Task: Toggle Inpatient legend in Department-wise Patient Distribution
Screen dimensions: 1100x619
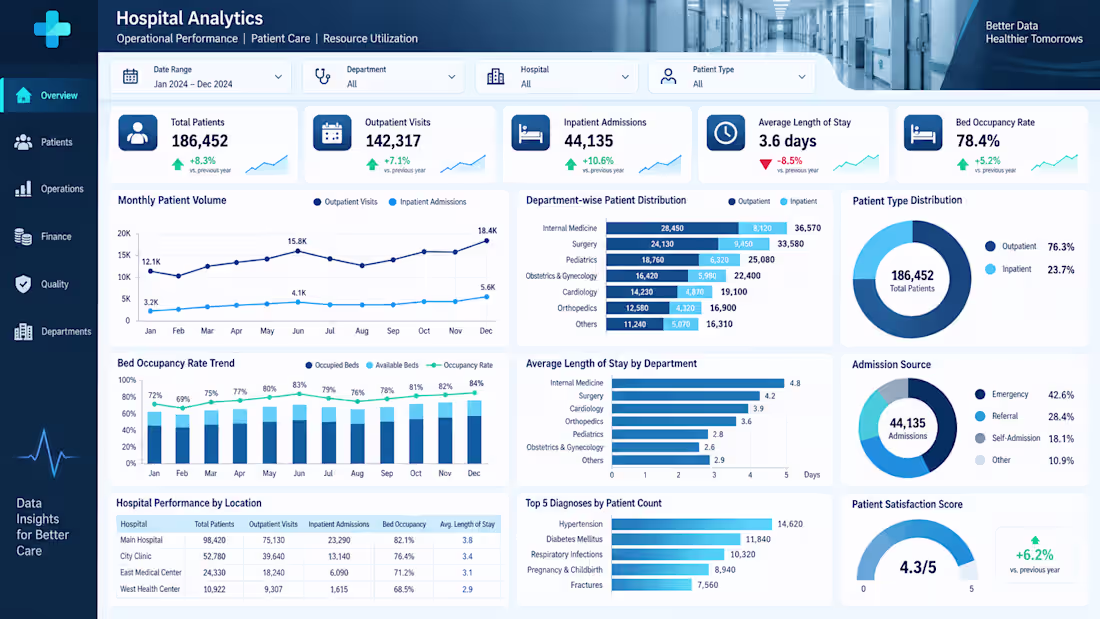Action: pos(798,201)
